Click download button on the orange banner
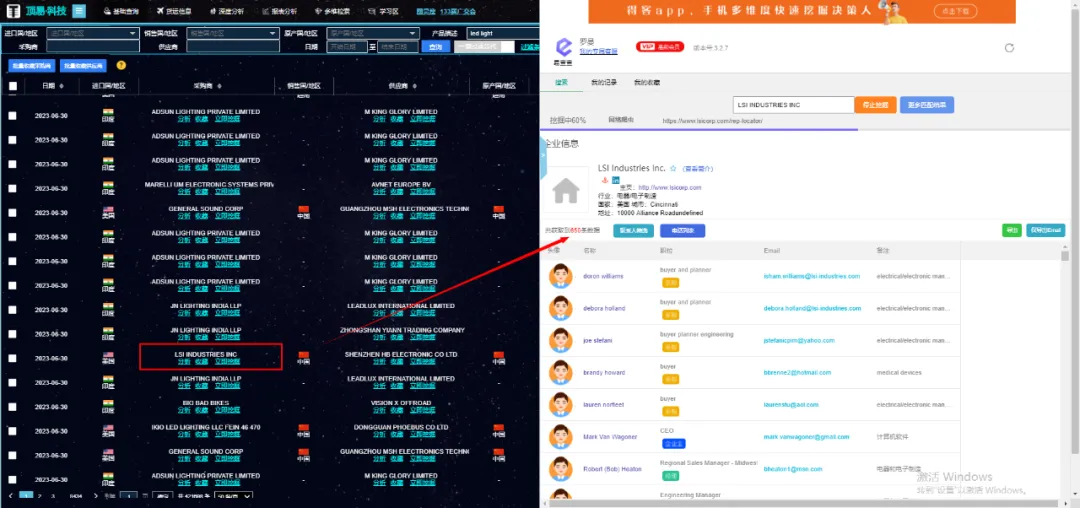The image size is (1080, 508). point(955,11)
